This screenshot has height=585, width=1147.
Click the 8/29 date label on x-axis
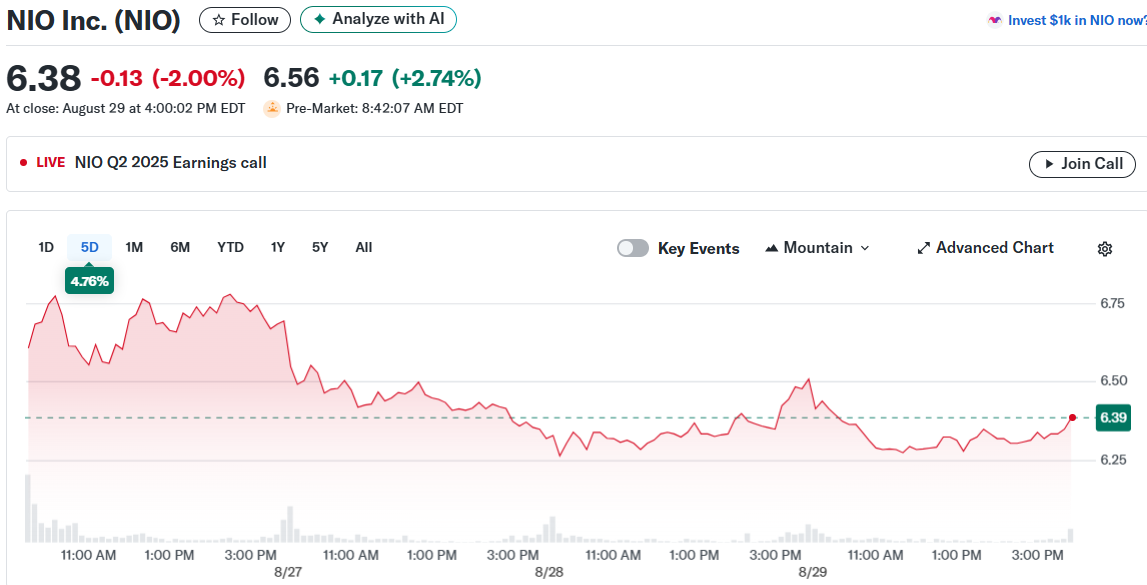813,572
